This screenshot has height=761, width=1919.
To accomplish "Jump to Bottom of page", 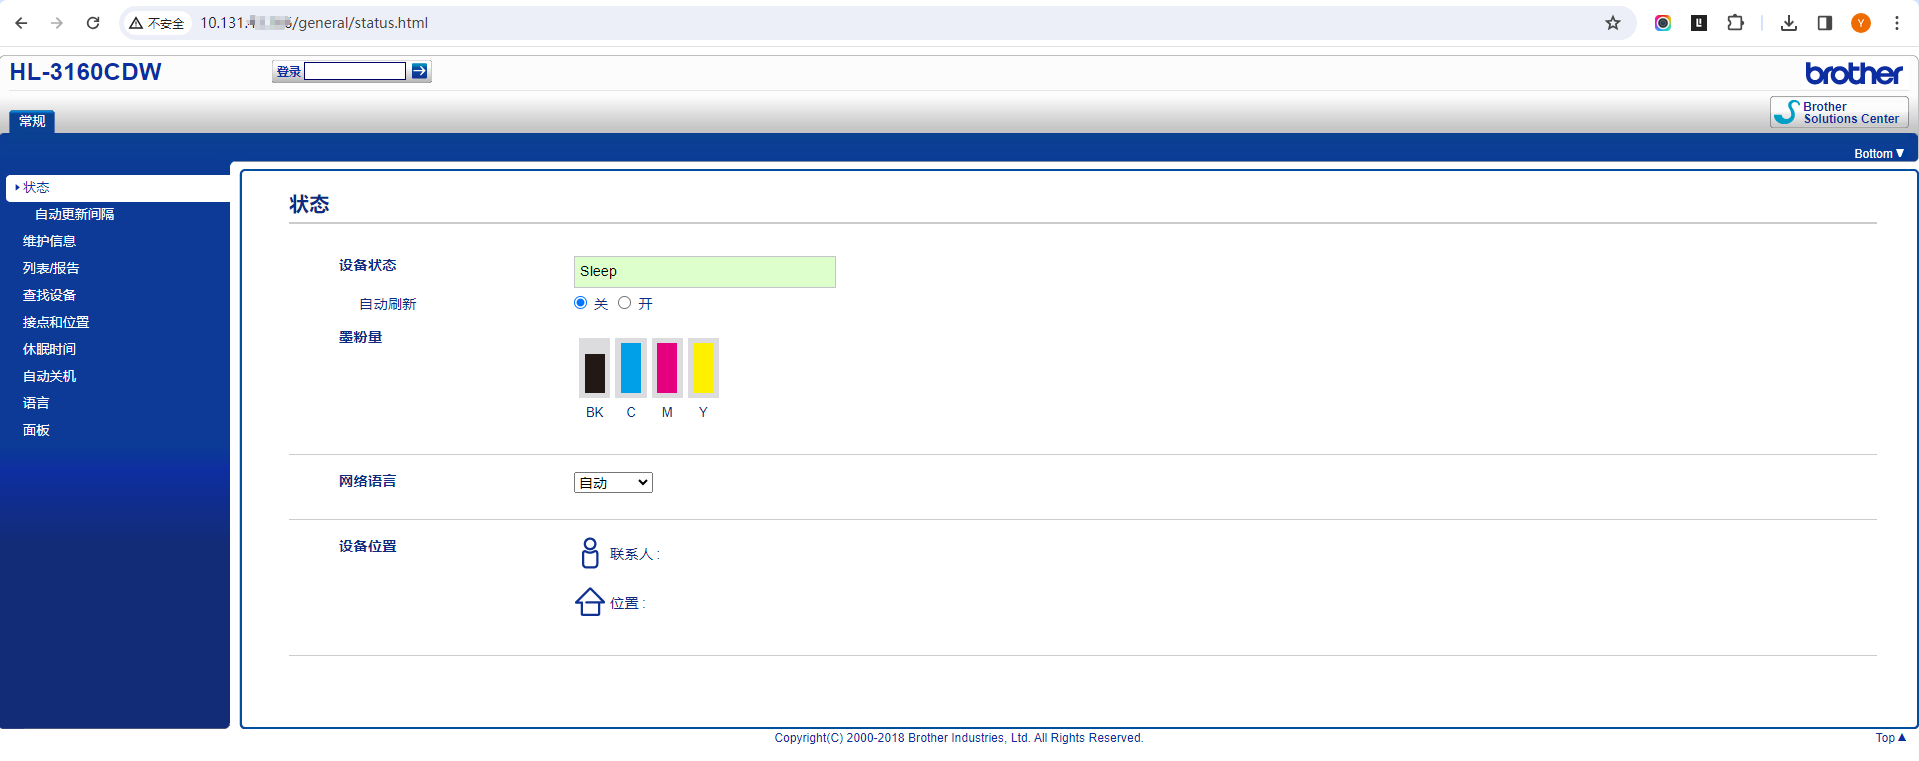I will click(1879, 154).
